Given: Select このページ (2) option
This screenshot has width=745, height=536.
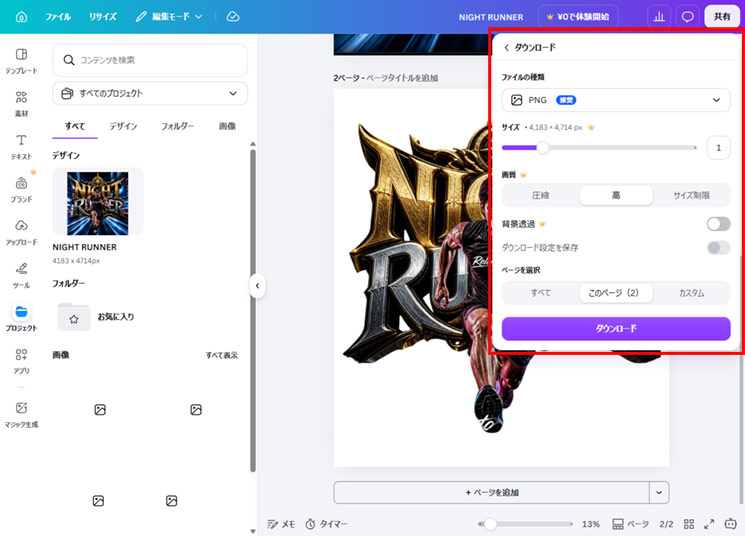Looking at the screenshot, I should click(616, 293).
